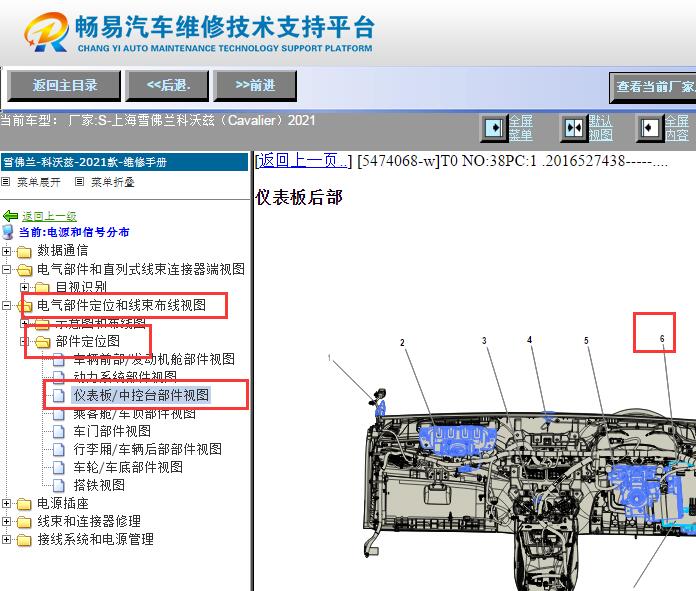Click the page icon beside 搭铁视图
The image size is (696, 591).
tap(59, 485)
